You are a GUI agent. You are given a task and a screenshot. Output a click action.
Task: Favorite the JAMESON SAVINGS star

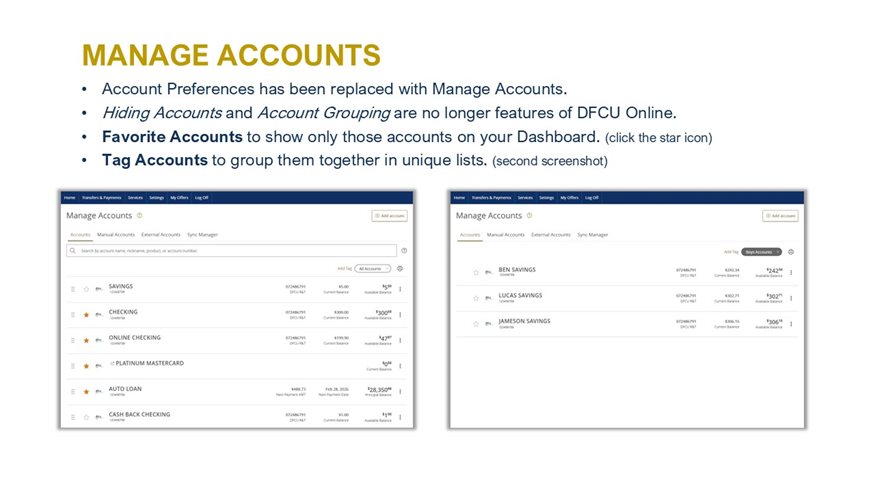pos(476,324)
